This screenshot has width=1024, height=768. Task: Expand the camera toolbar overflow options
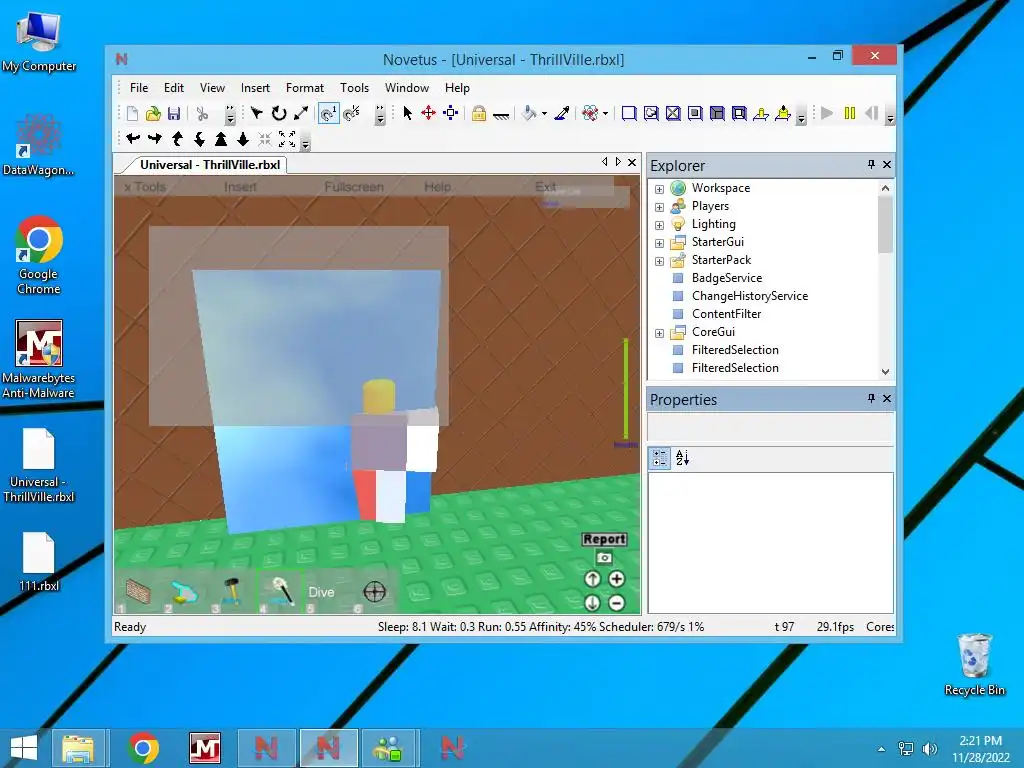click(306, 142)
